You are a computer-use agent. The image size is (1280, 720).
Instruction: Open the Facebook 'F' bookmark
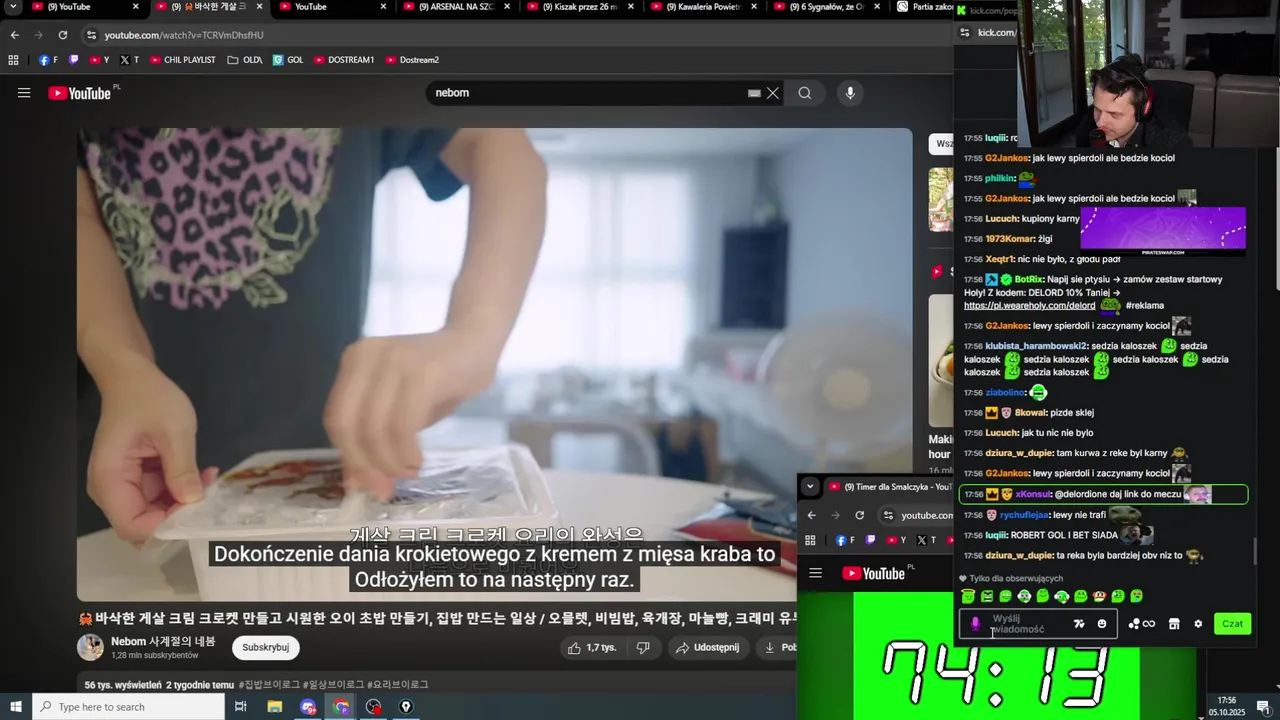click(48, 60)
